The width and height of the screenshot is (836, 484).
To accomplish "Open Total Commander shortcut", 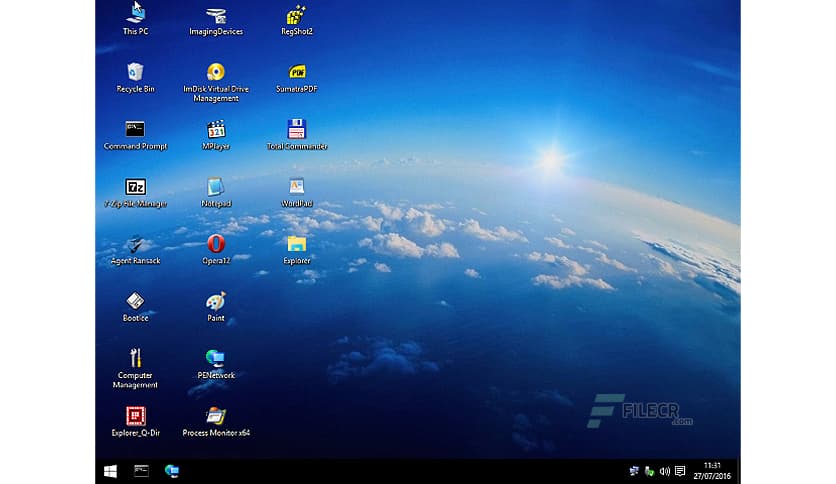I will click(x=296, y=135).
